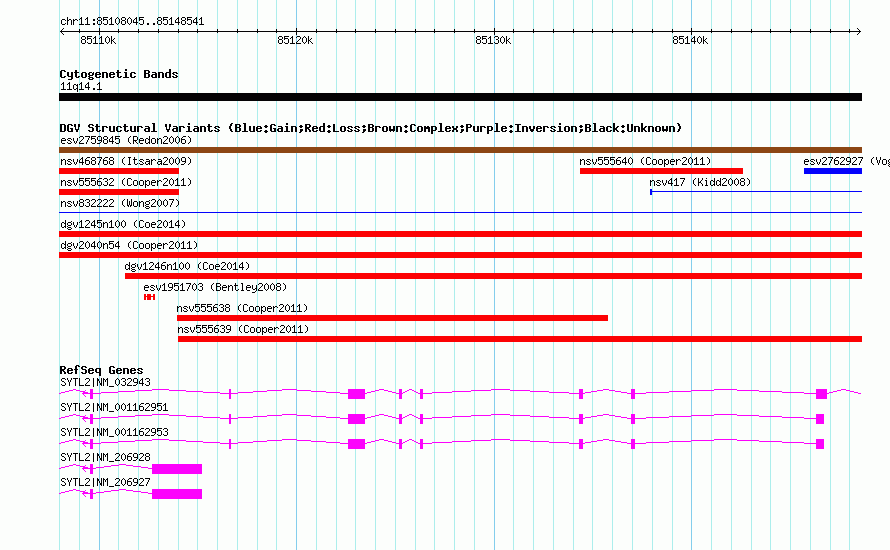890x550 pixels.
Task: Click the wide exon of NM_032943 near 85123k
Action: [356, 394]
